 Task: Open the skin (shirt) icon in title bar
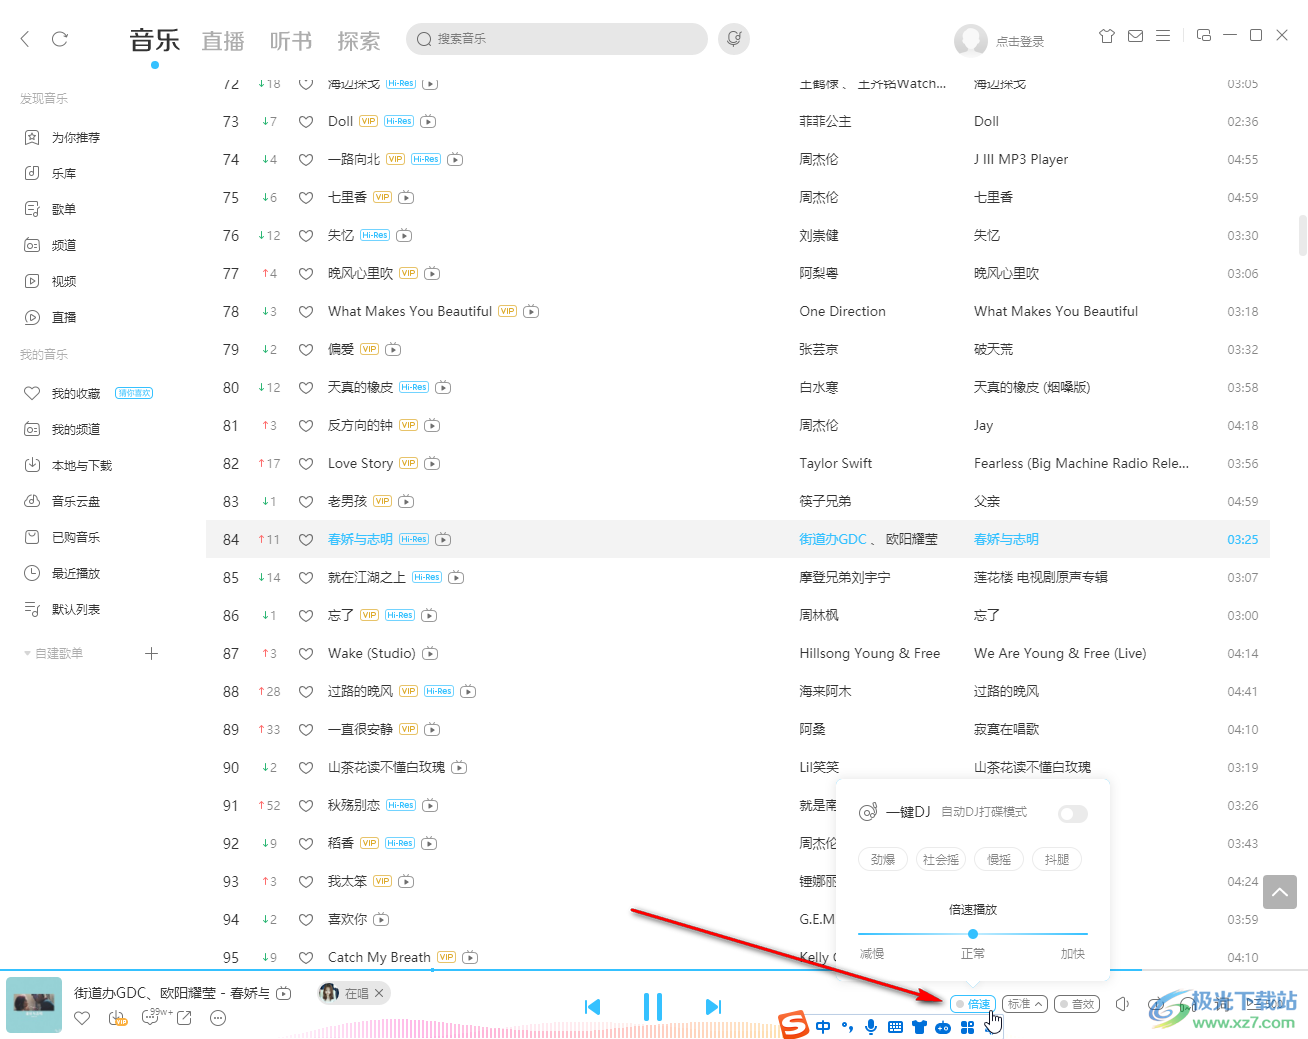pyautogui.click(x=1107, y=36)
